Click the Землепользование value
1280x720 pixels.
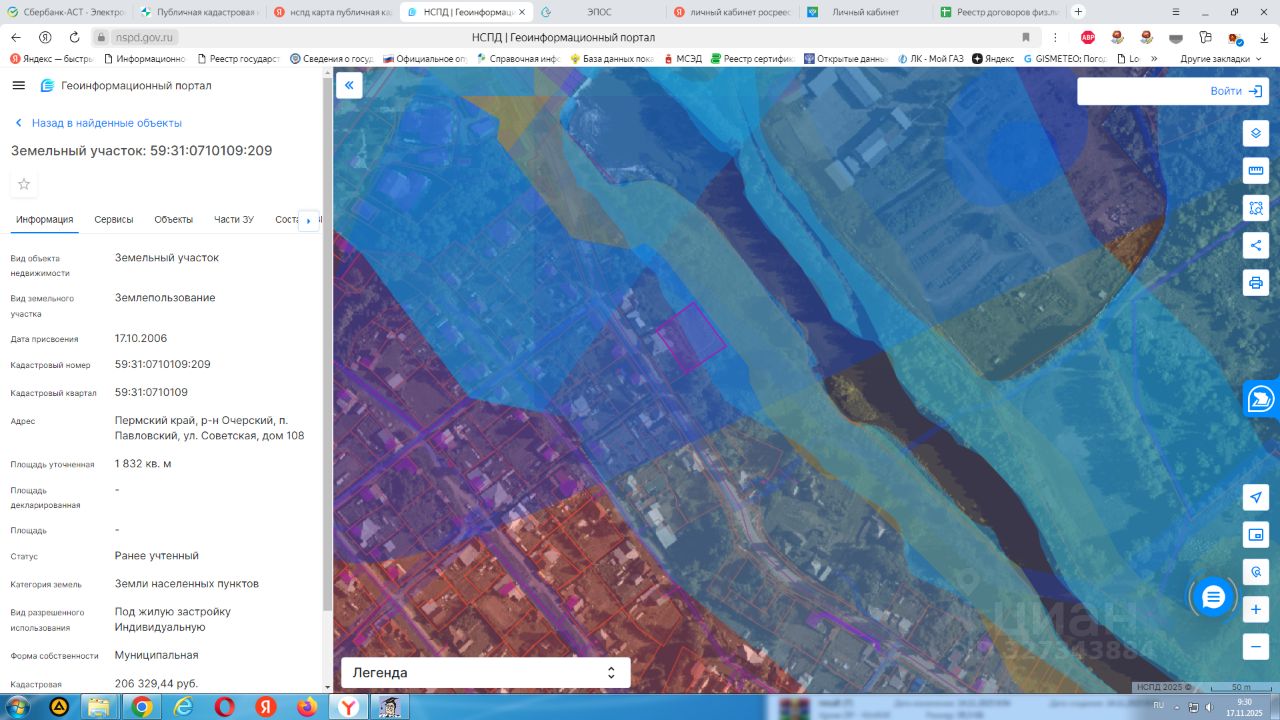click(x=165, y=297)
